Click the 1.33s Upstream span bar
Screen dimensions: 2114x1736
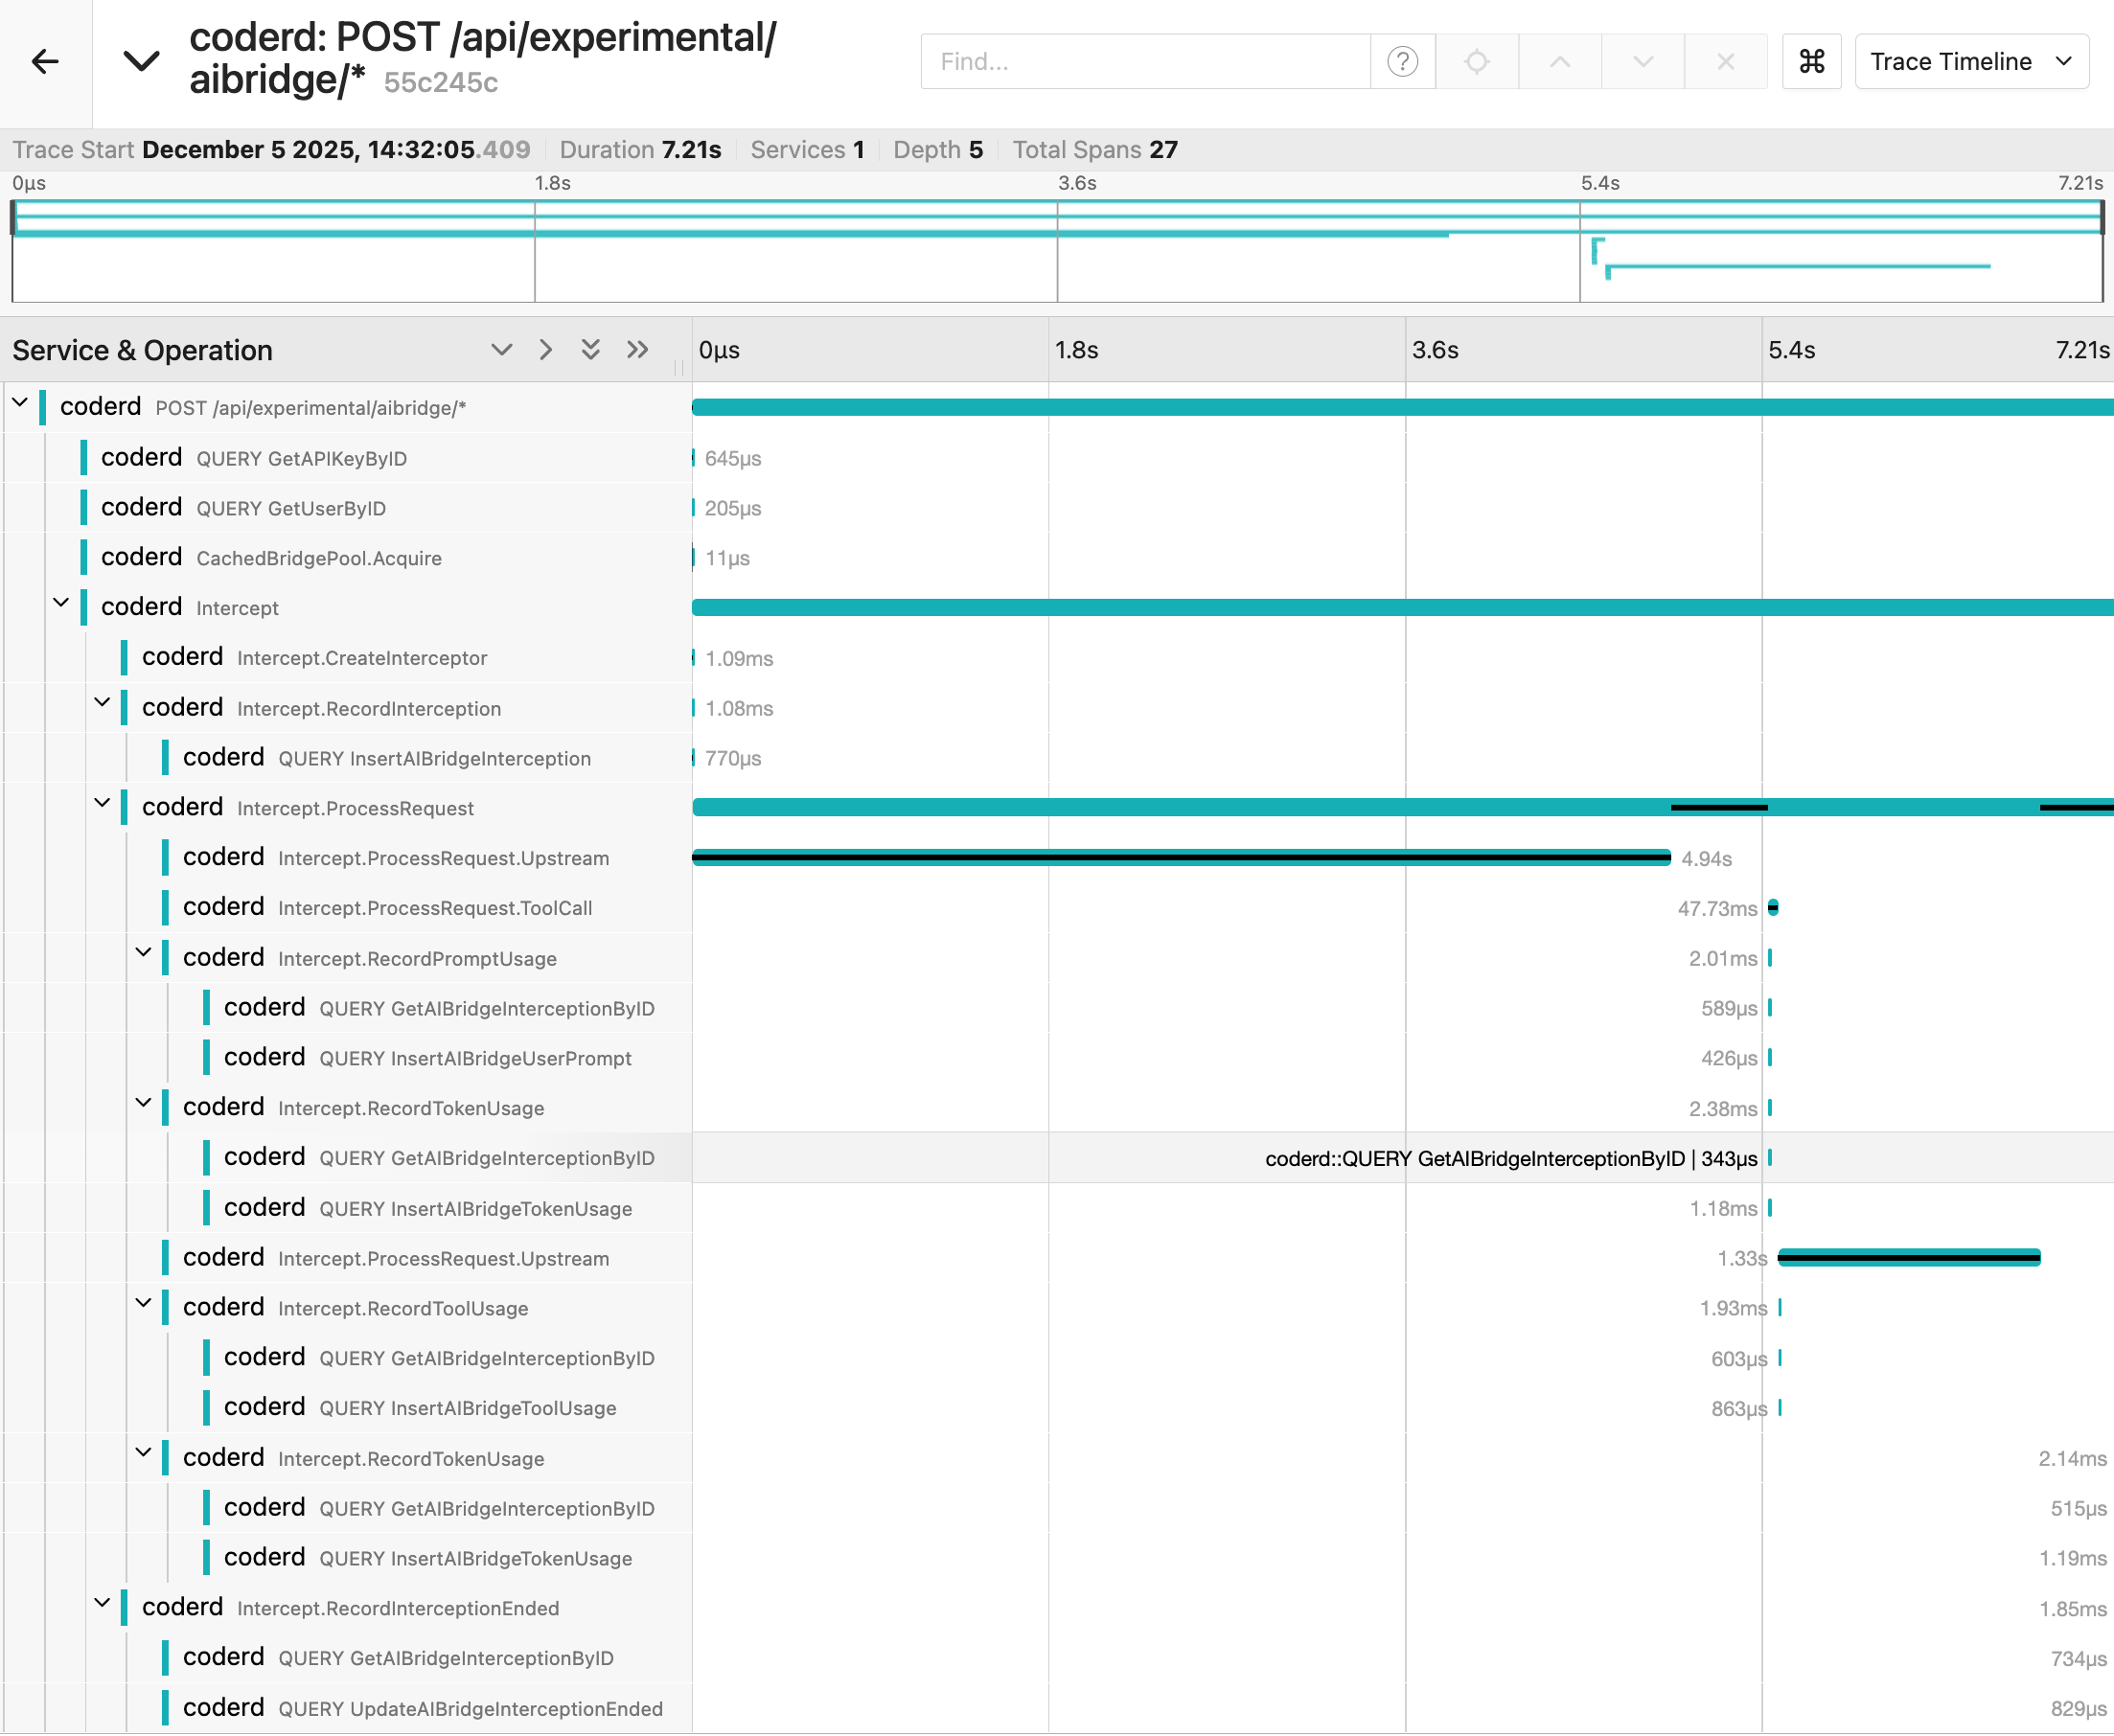1908,1258
